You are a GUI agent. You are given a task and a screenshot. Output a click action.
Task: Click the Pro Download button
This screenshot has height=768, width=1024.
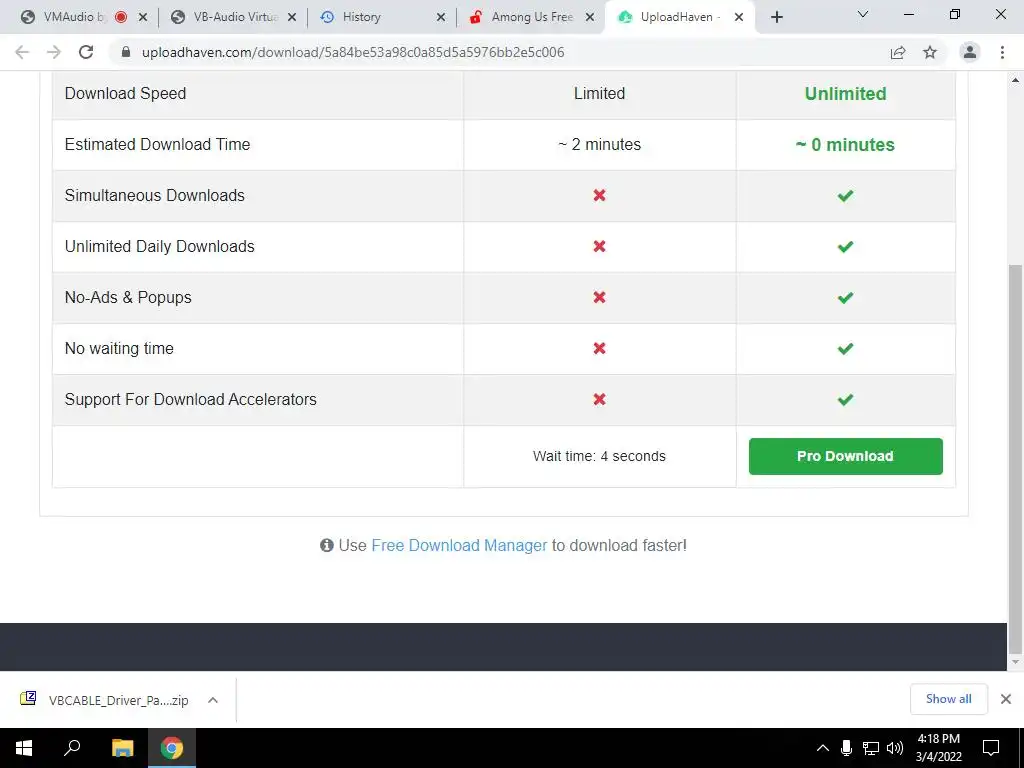(x=846, y=456)
